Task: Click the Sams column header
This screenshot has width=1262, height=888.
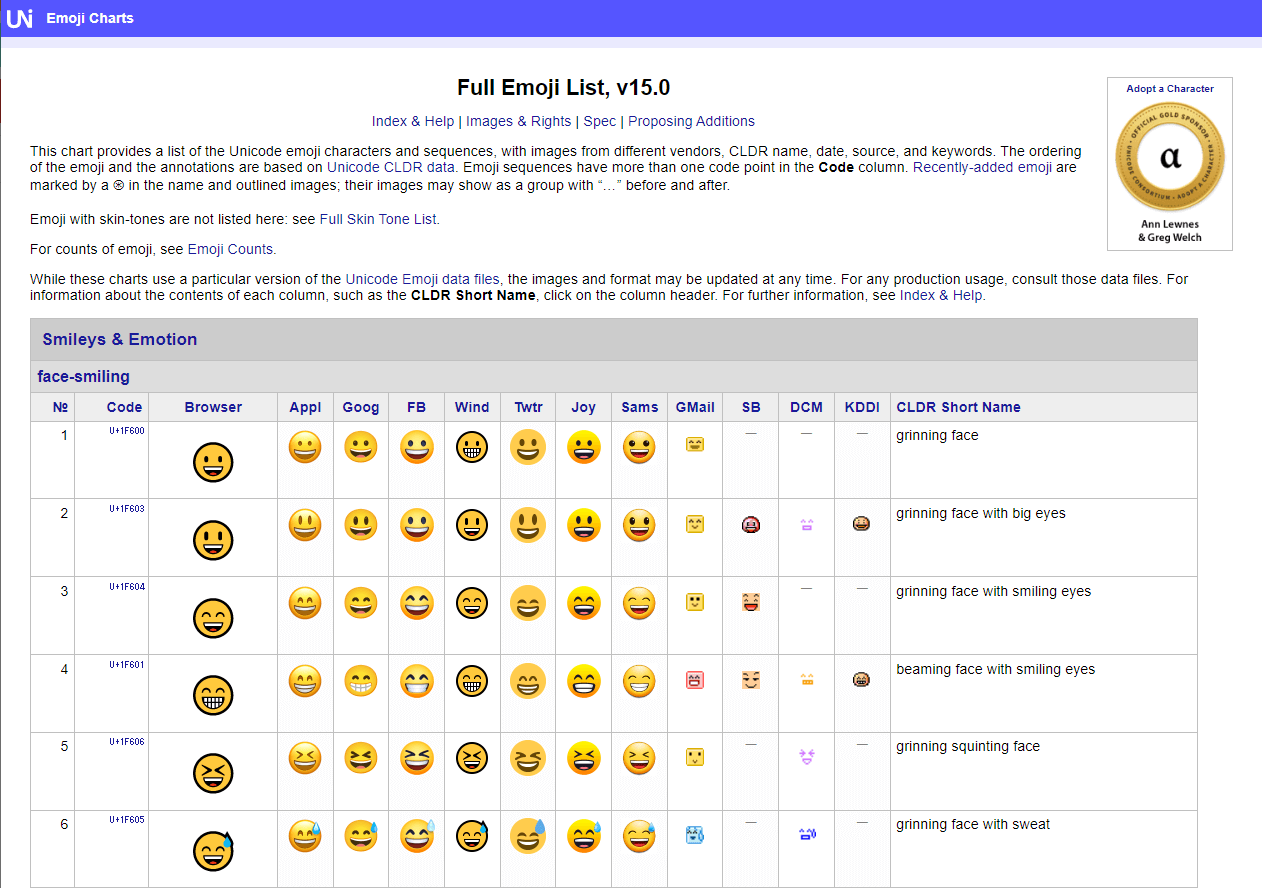Action: tap(639, 407)
